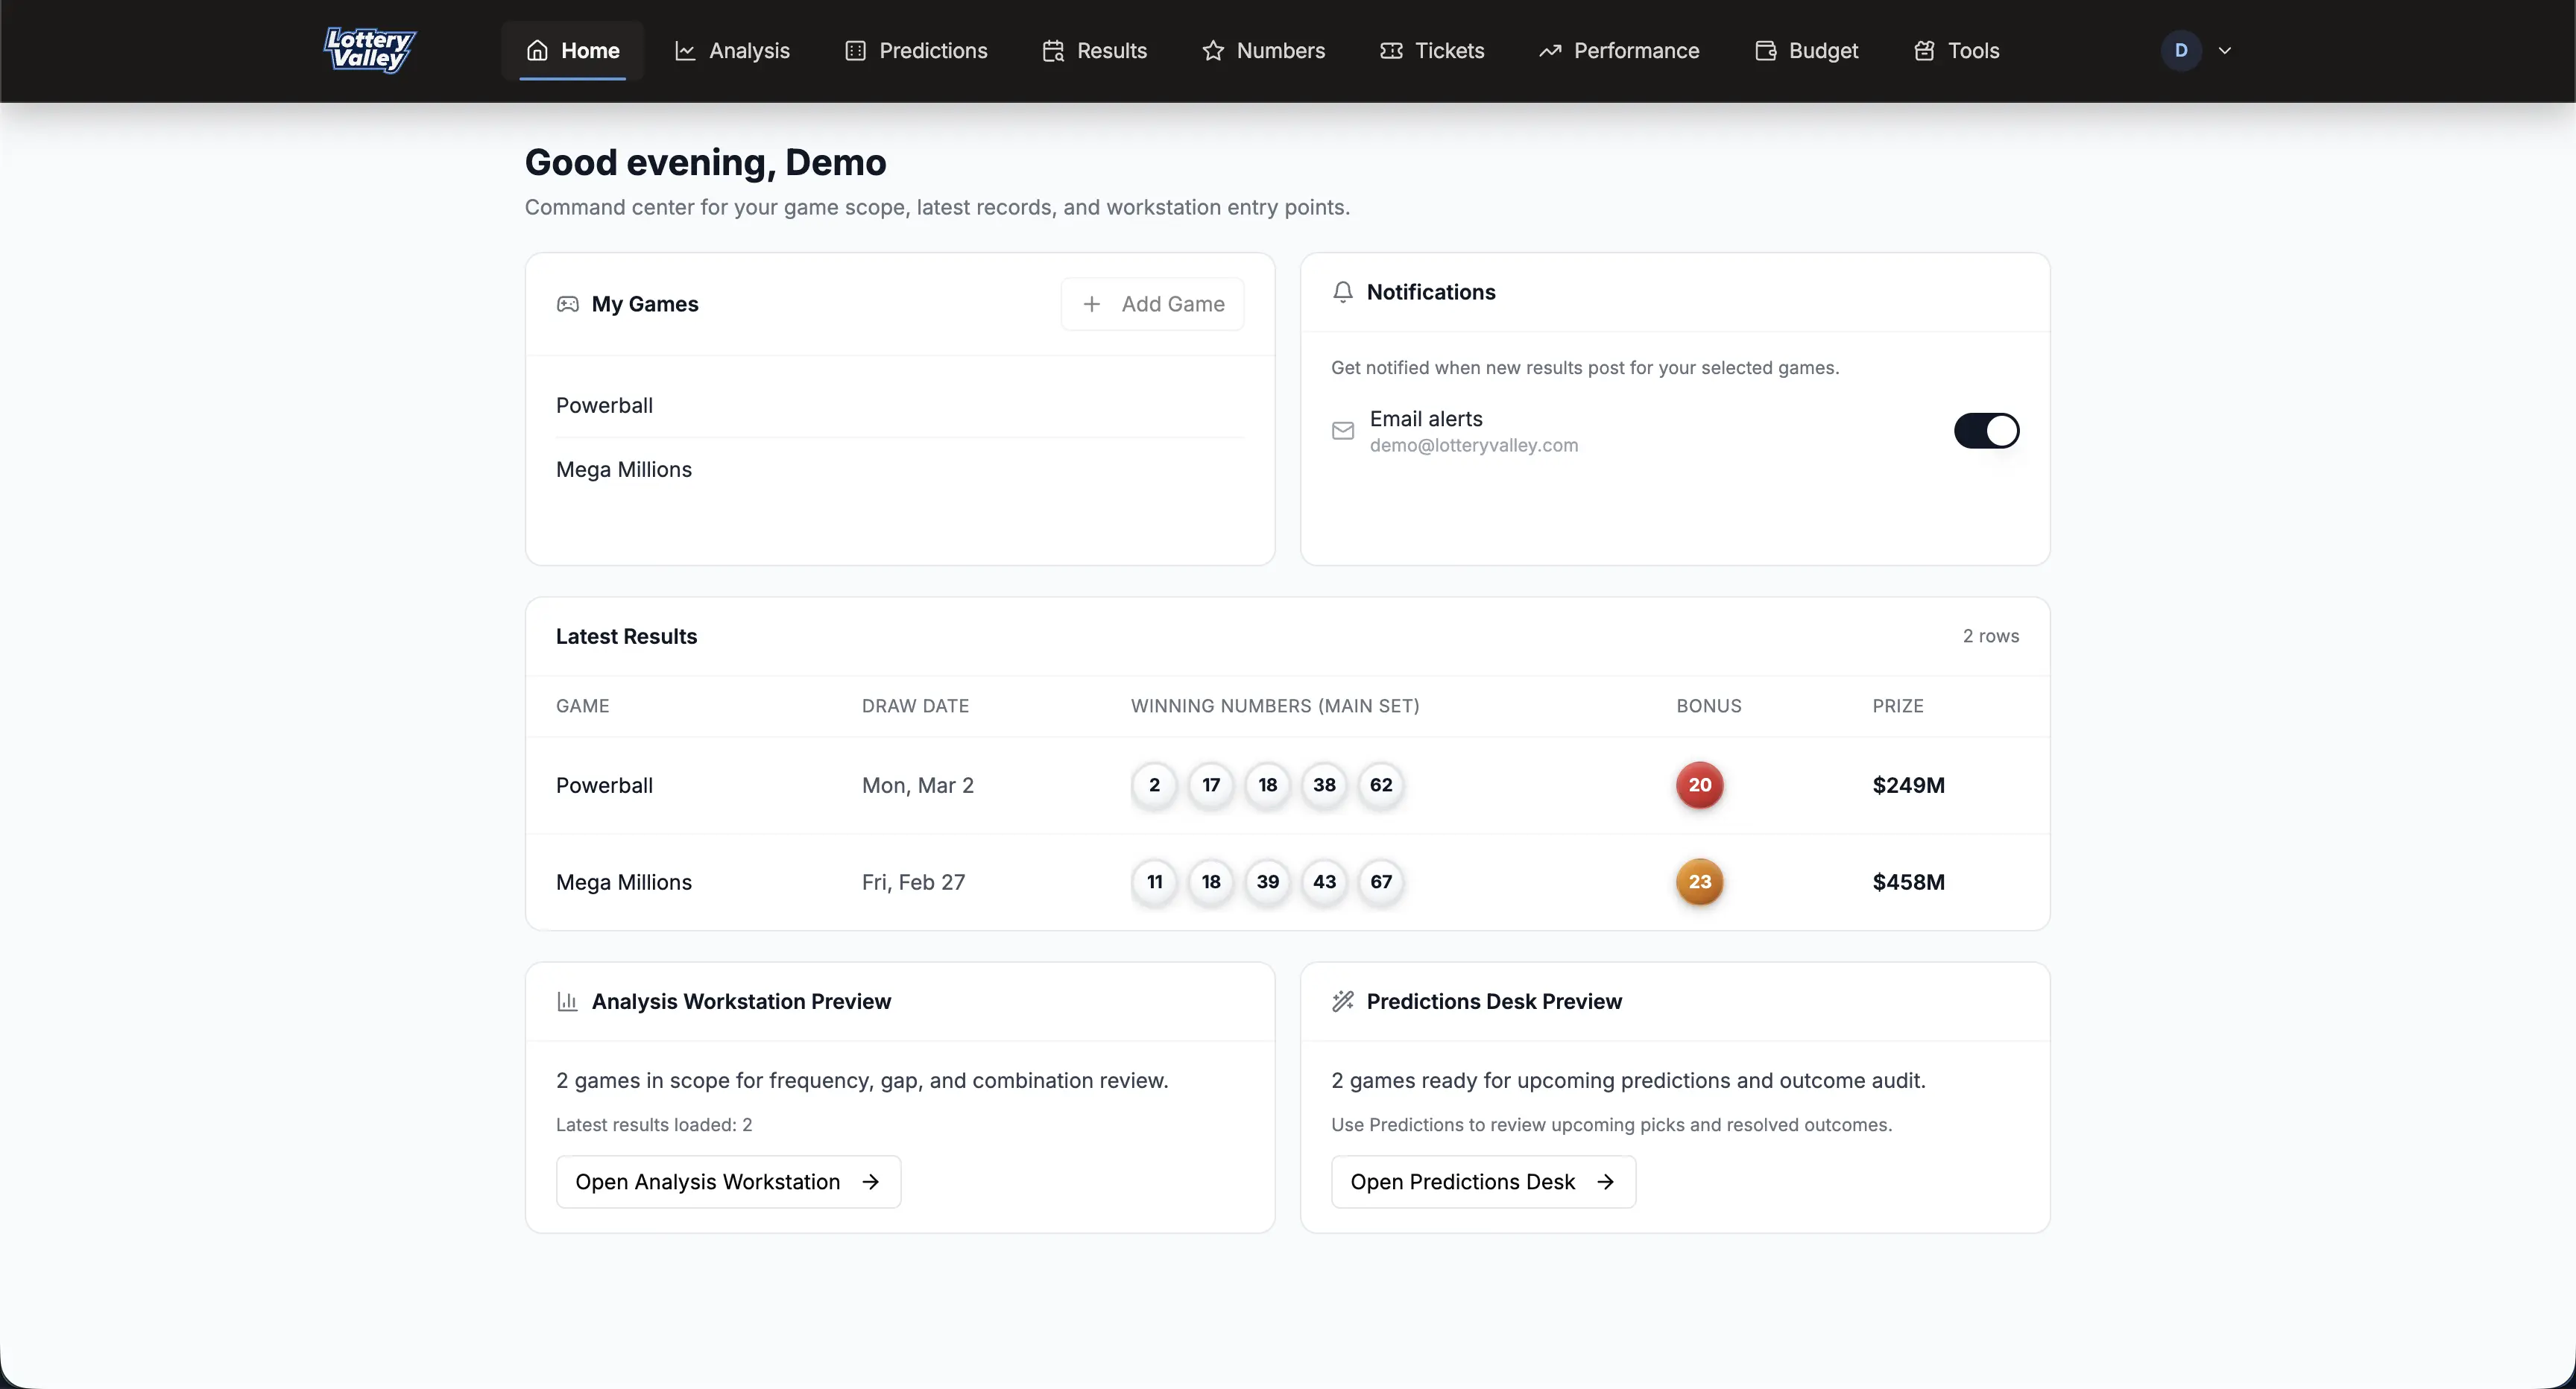Click the notification bell icon
Viewport: 2576px width, 1389px height.
click(x=1343, y=292)
